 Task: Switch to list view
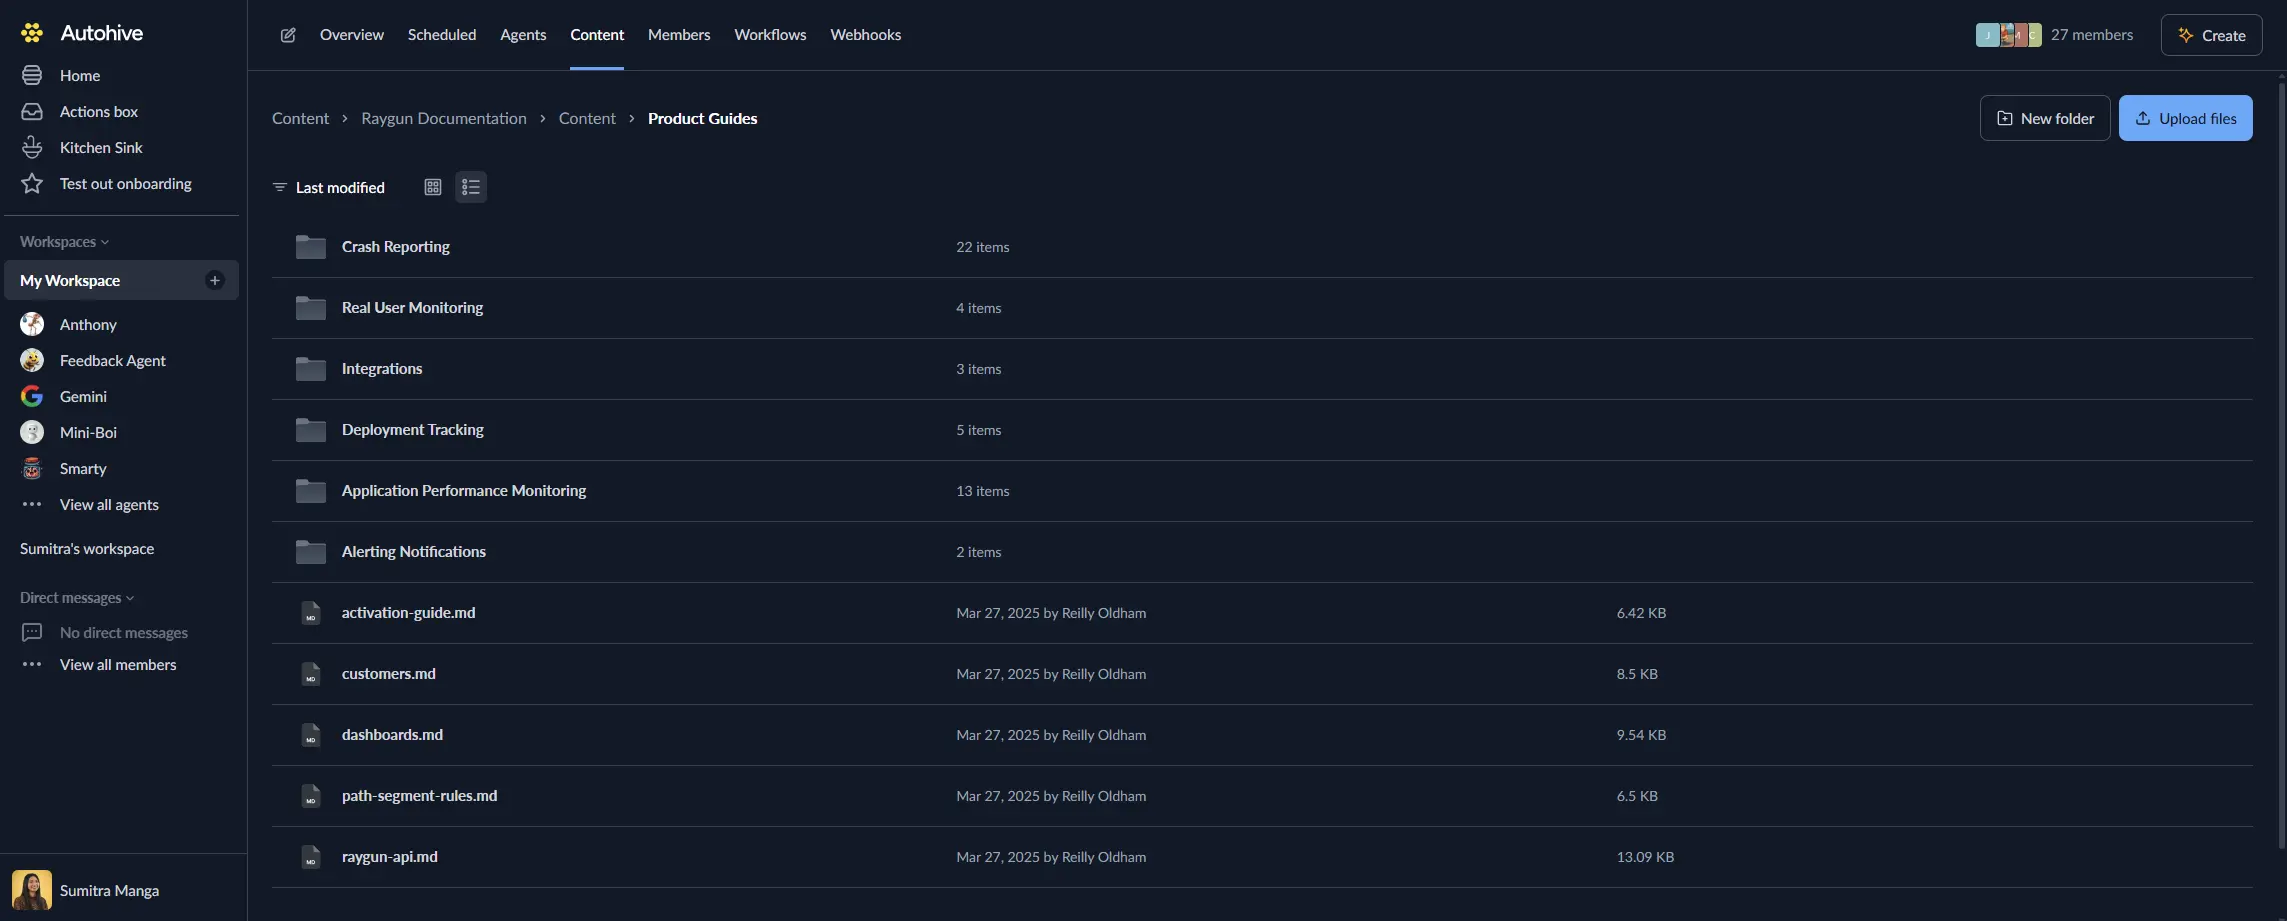click(471, 187)
